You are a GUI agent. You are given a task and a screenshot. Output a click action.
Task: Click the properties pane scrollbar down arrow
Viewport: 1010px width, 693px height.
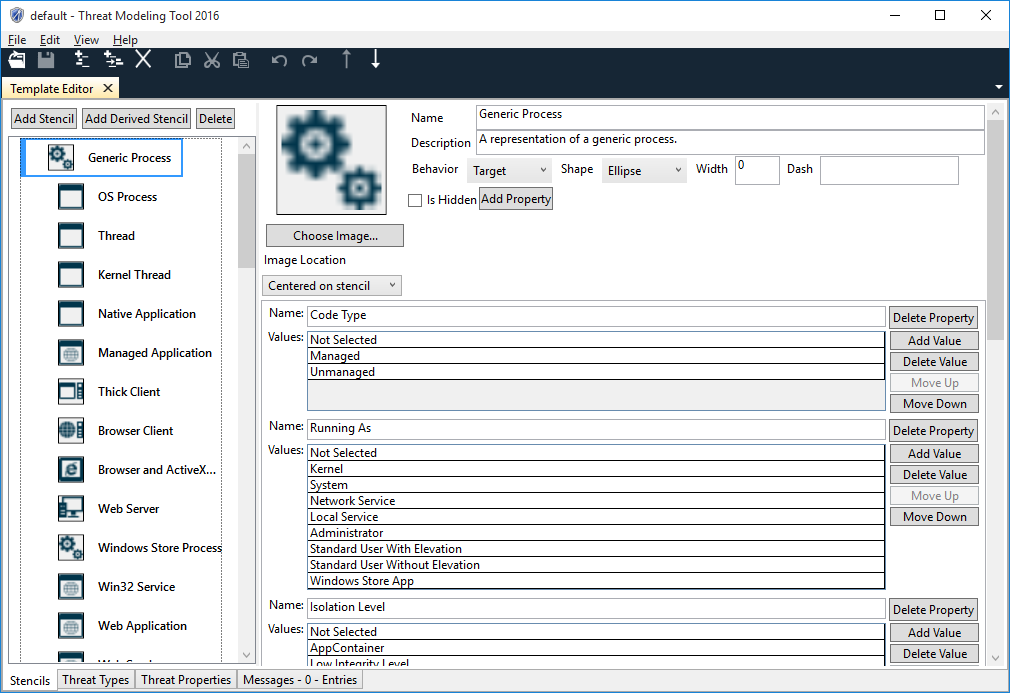coord(995,658)
